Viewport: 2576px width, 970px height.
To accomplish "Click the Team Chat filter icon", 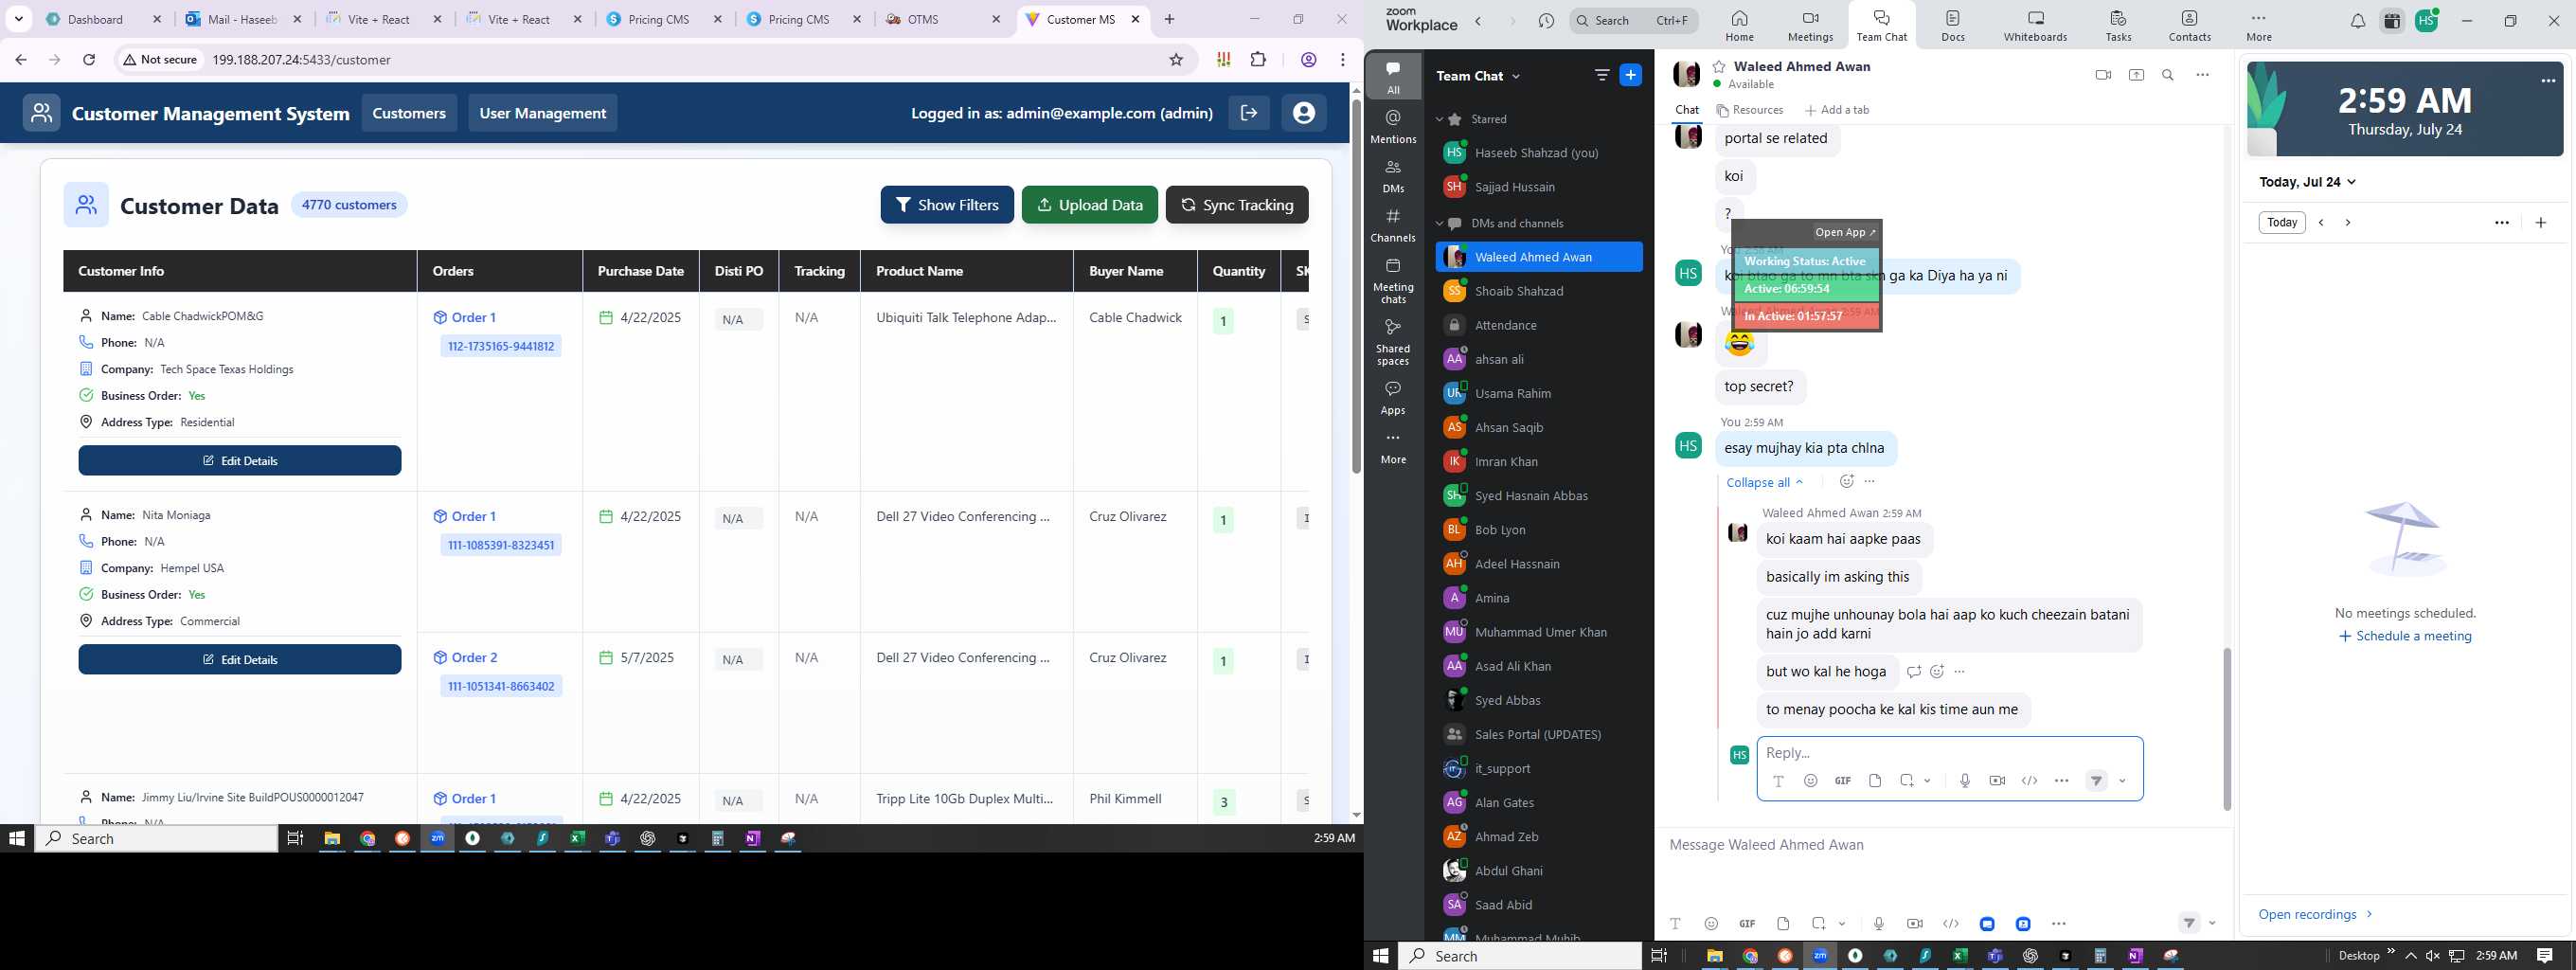I will point(1601,75).
